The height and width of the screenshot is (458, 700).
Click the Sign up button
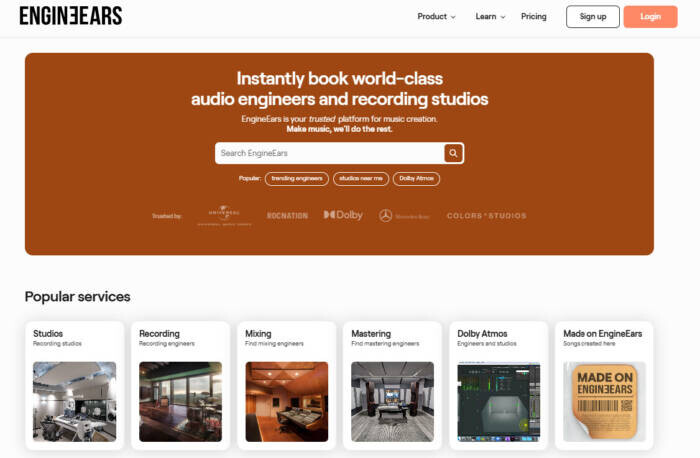592,17
